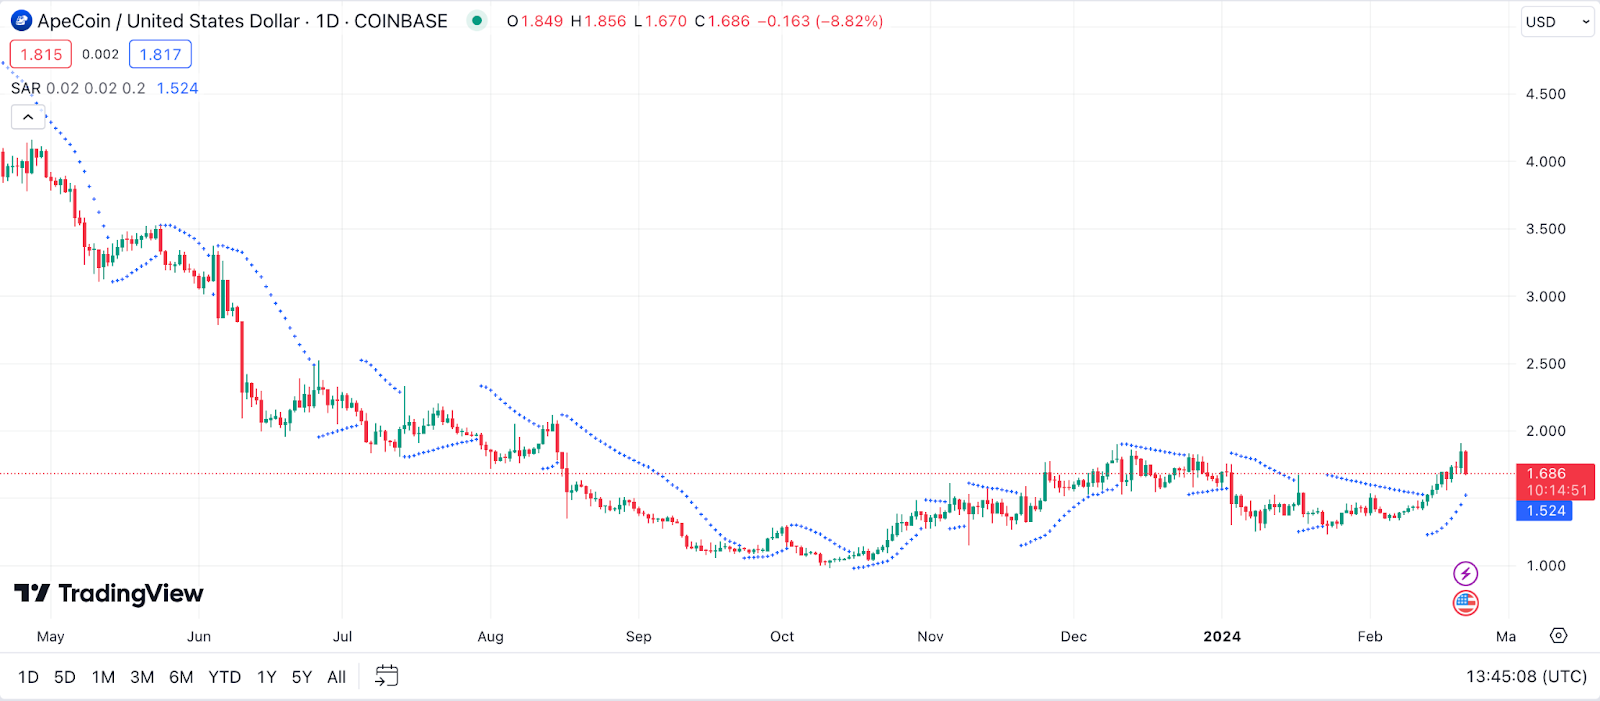Image resolution: width=1600 pixels, height=701 pixels.
Task: Click the purple lightning bolt event icon
Action: click(1465, 574)
